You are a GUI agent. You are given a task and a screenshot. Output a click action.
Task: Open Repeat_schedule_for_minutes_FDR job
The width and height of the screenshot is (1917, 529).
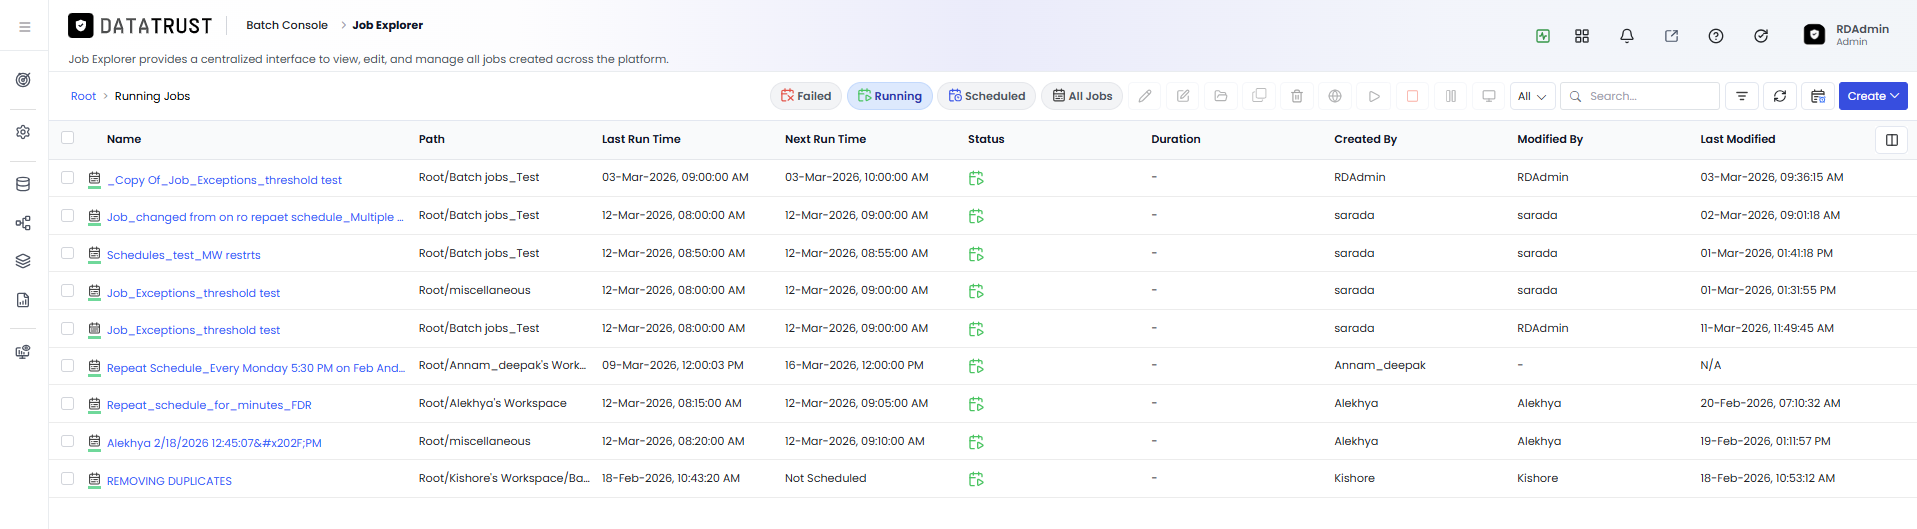click(x=209, y=405)
